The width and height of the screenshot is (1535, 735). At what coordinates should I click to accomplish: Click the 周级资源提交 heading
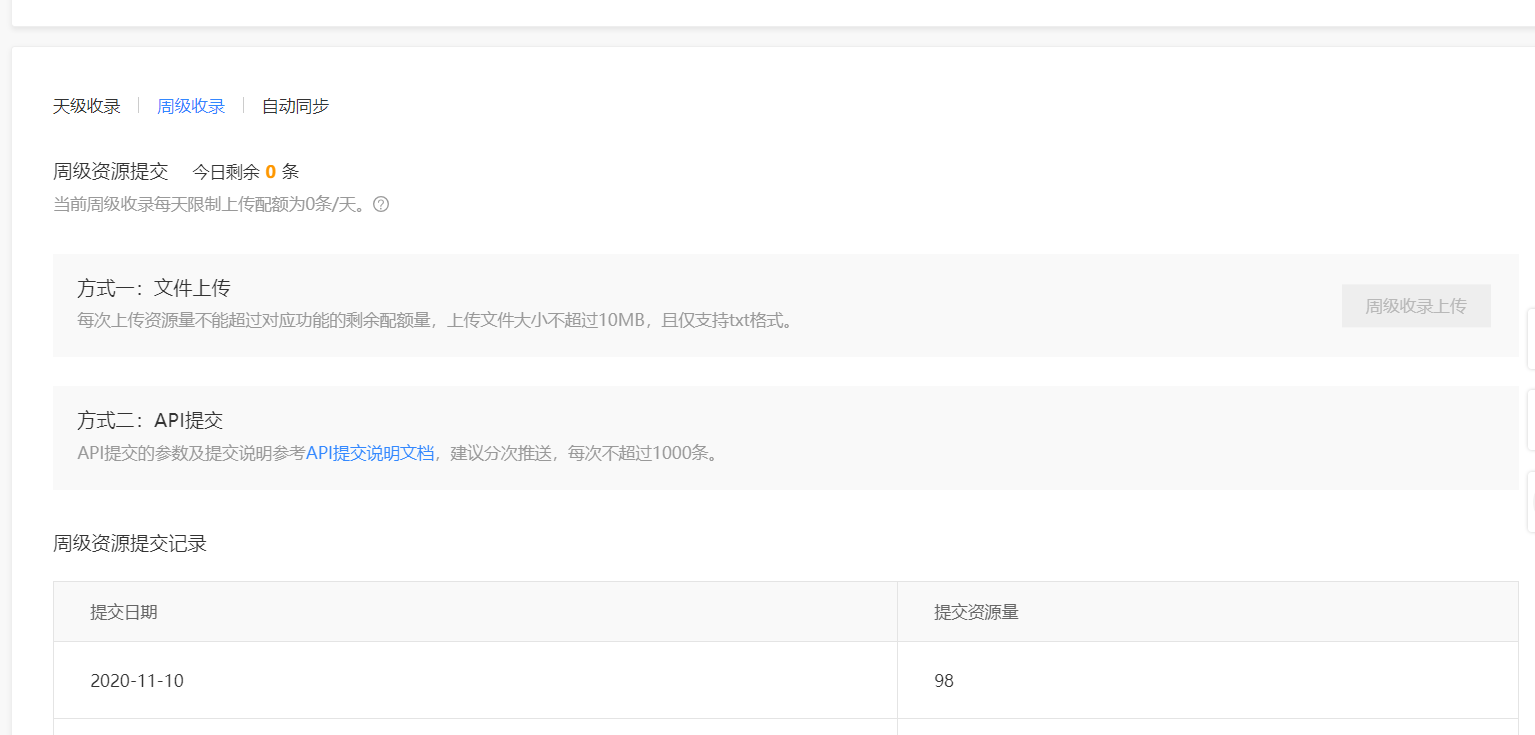[x=110, y=171]
